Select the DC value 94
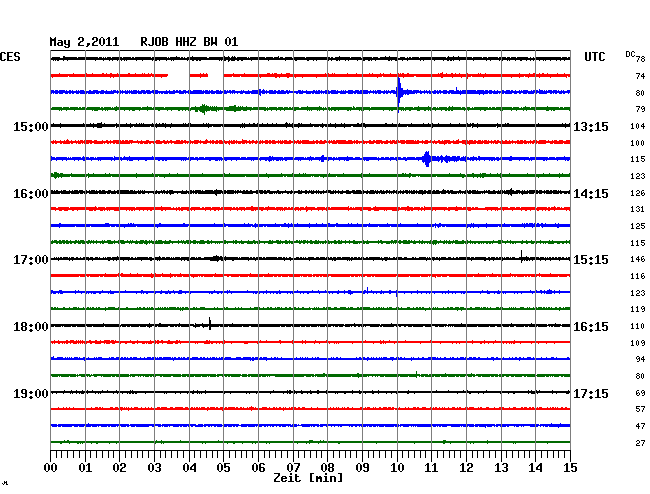This screenshot has width=650, height=494. [640, 359]
